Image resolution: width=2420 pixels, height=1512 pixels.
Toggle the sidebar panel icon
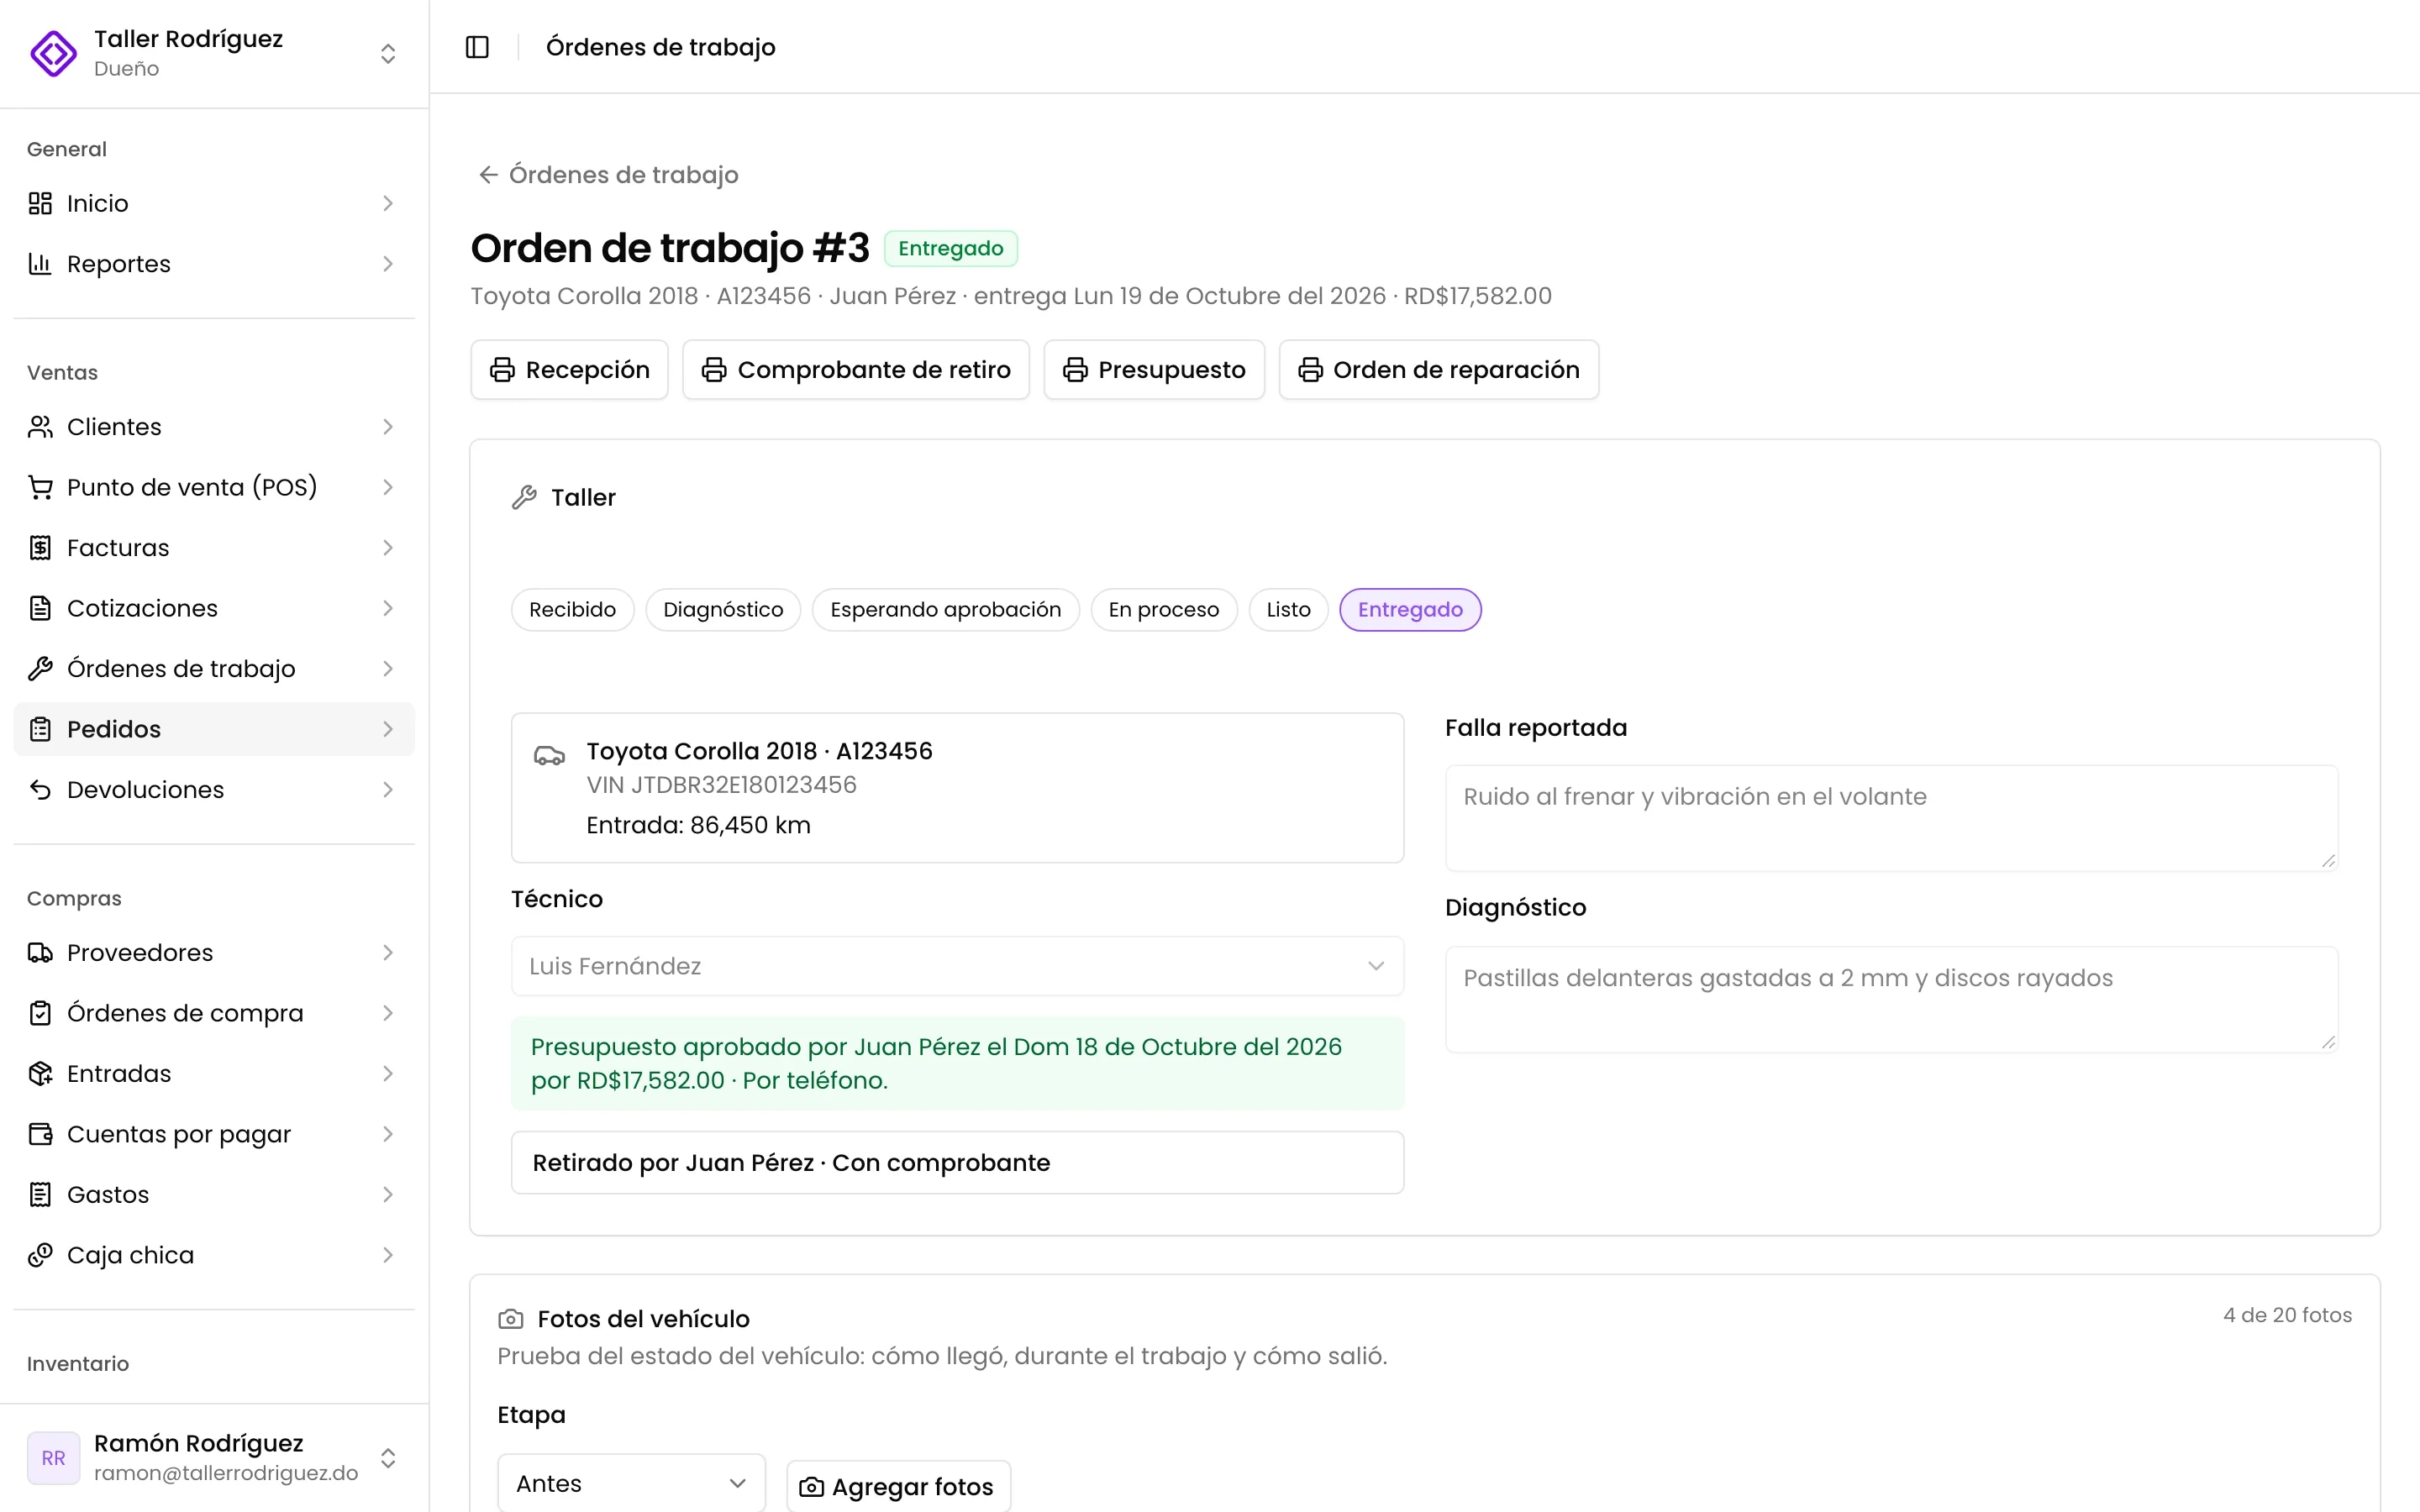pyautogui.click(x=477, y=47)
